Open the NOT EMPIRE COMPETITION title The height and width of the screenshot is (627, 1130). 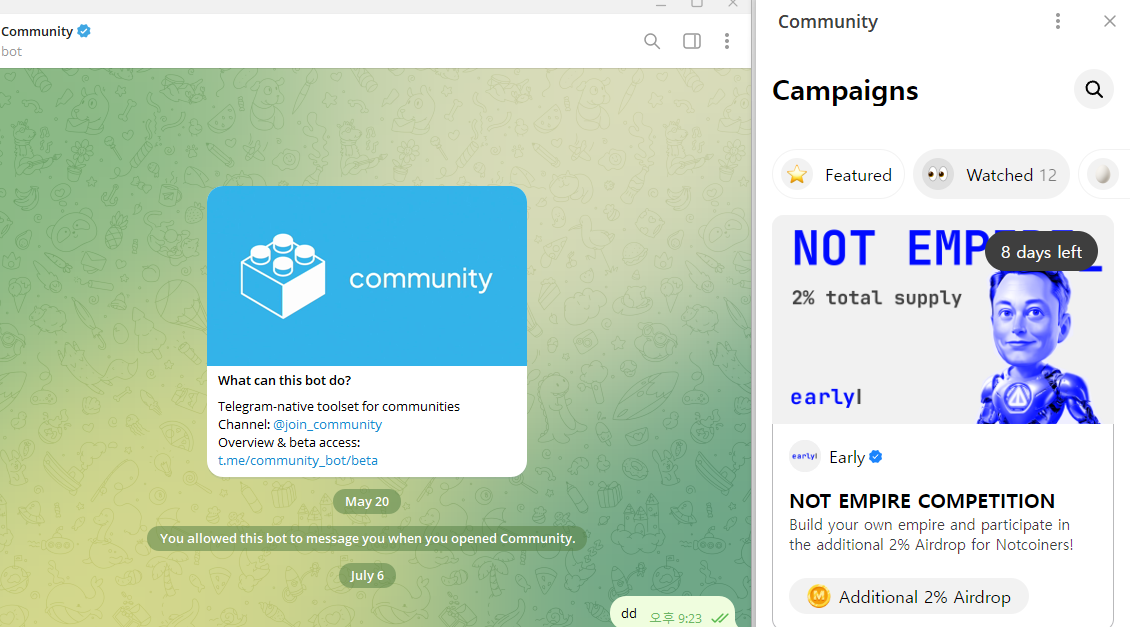pos(922,501)
